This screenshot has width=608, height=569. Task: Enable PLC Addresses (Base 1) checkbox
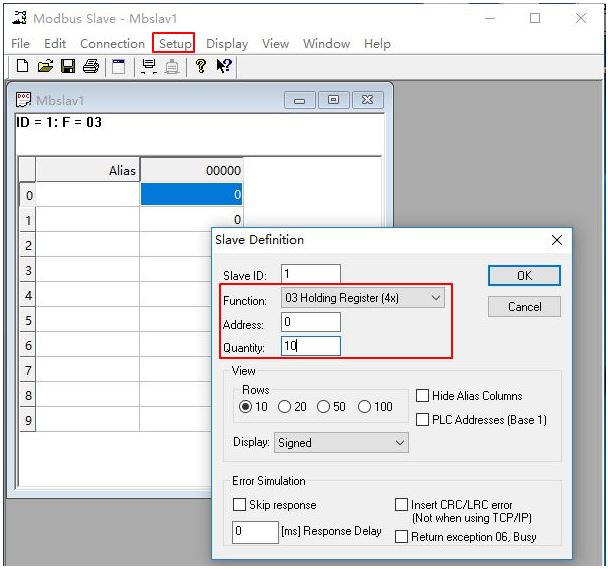[x=422, y=419]
